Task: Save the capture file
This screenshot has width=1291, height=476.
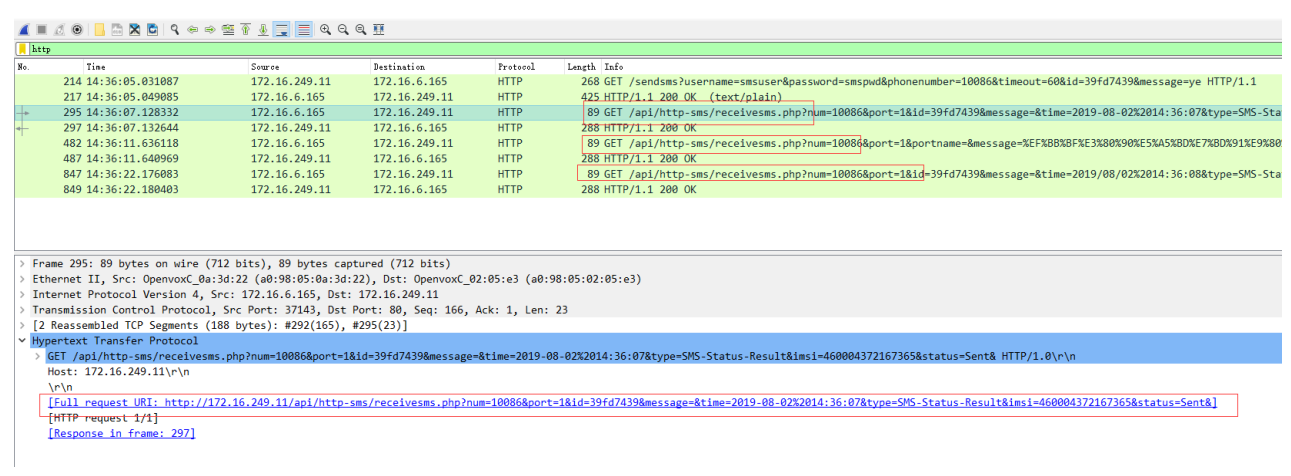Action: (117, 30)
